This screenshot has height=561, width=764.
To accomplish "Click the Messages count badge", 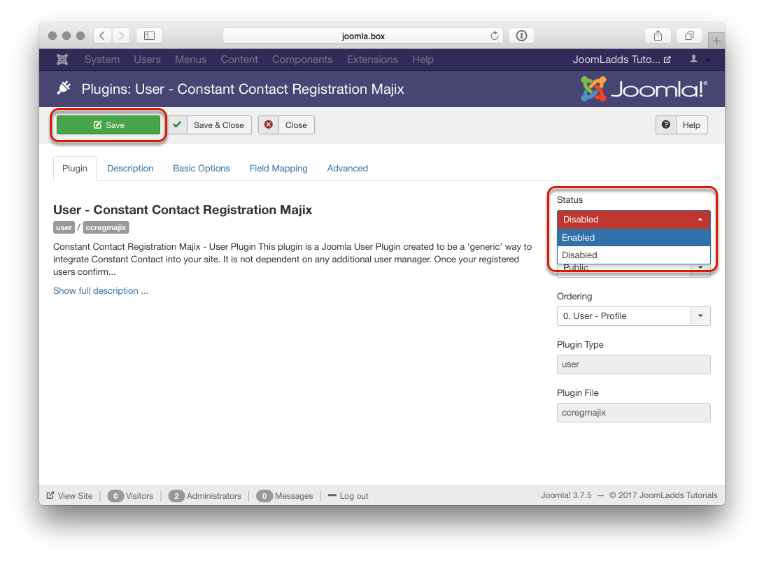I will (x=264, y=496).
